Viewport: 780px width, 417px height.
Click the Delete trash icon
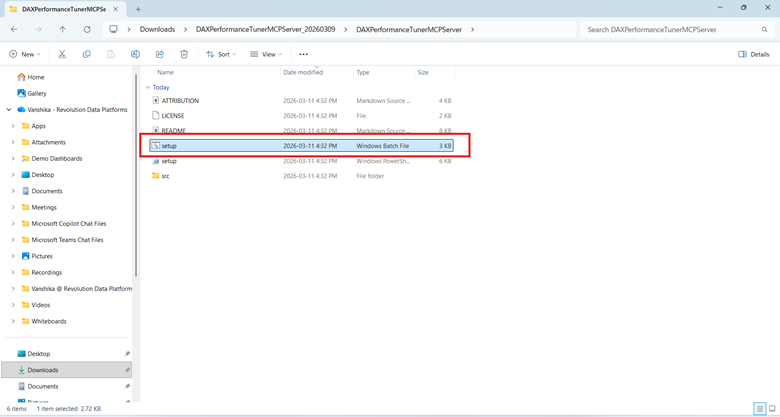(x=184, y=54)
